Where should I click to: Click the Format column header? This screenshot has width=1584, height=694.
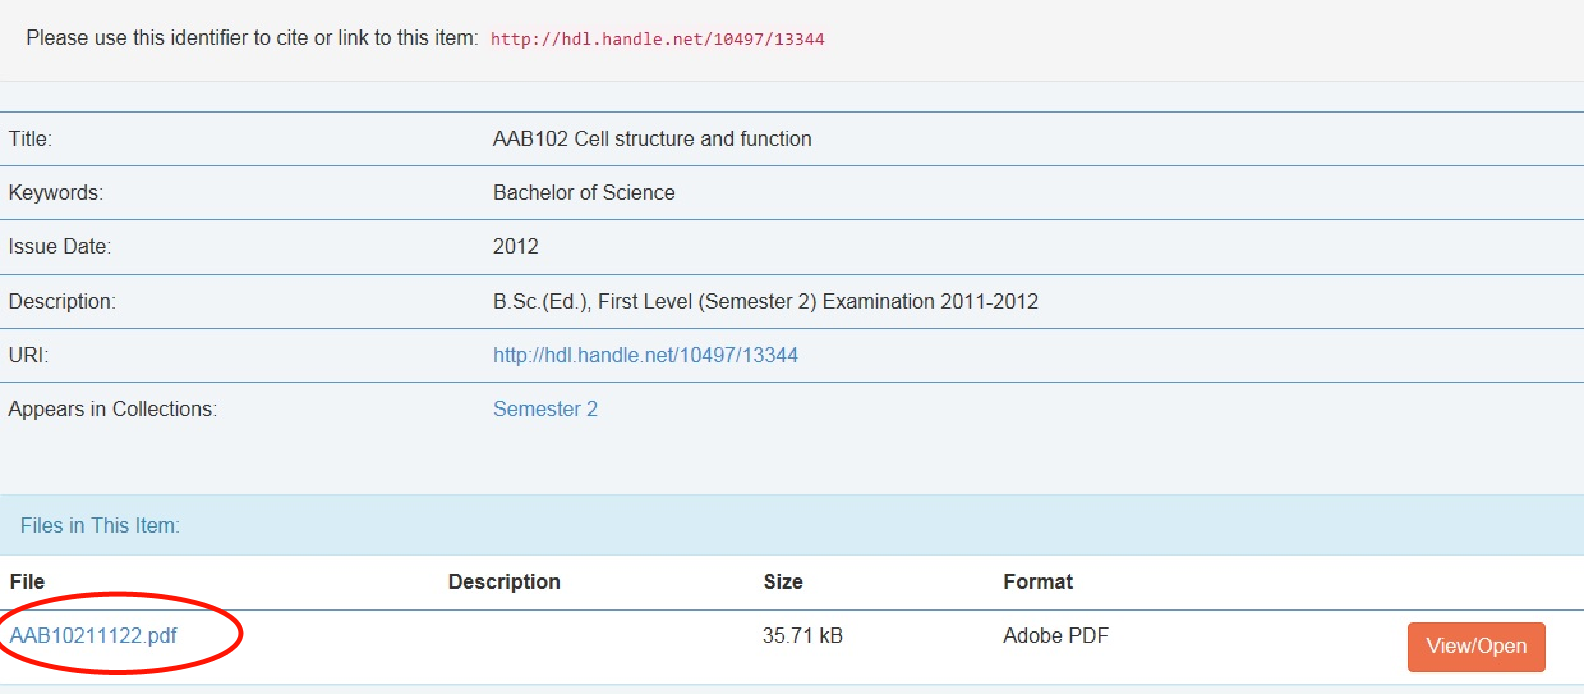(1038, 582)
